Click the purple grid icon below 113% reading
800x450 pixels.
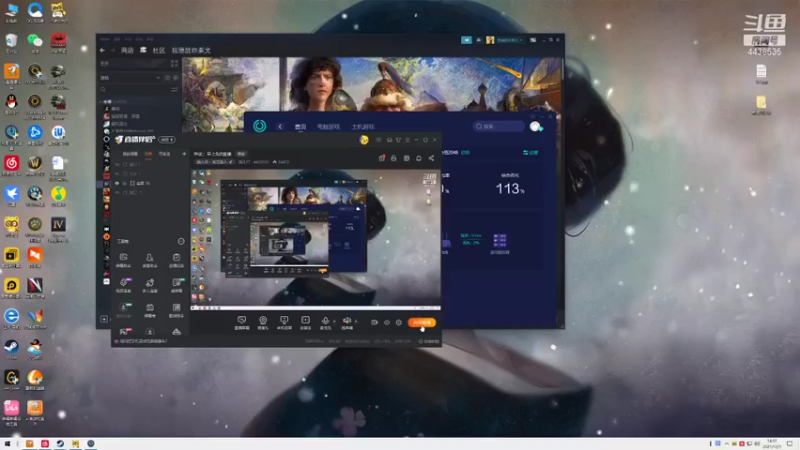pos(499,240)
